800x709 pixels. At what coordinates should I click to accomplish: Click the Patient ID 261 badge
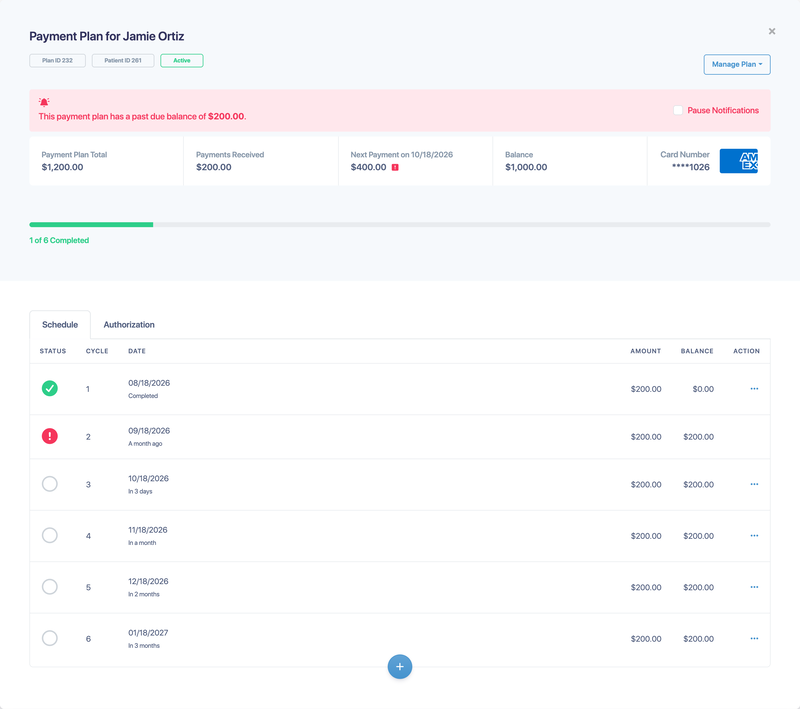click(x=123, y=60)
